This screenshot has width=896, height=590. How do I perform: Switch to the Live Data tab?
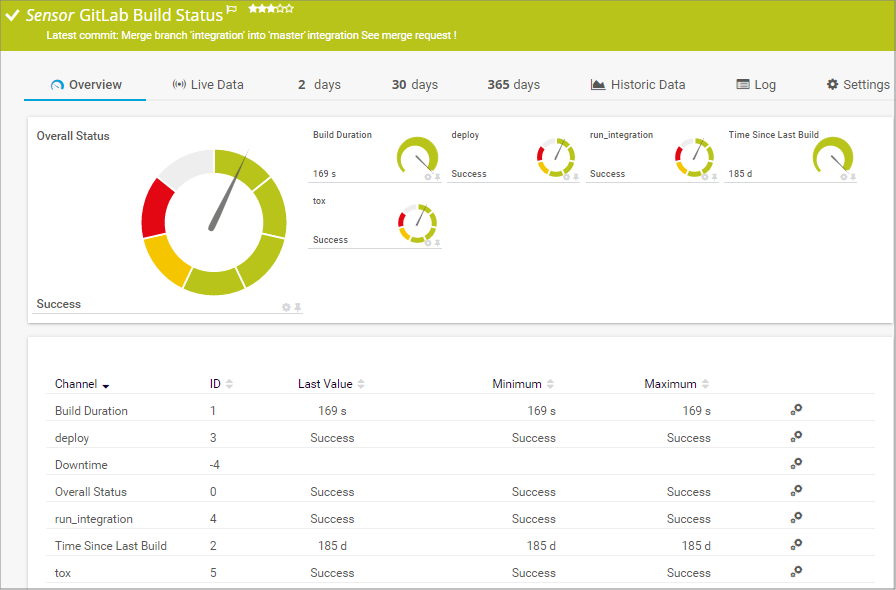[208, 85]
